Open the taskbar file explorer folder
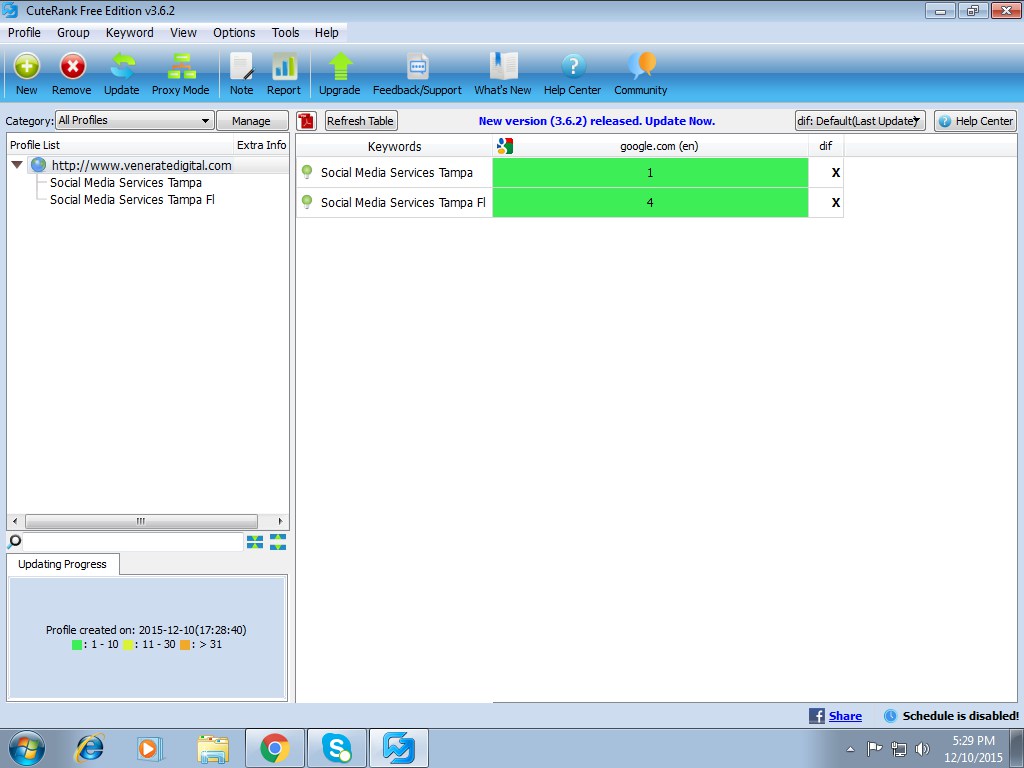 tap(213, 748)
